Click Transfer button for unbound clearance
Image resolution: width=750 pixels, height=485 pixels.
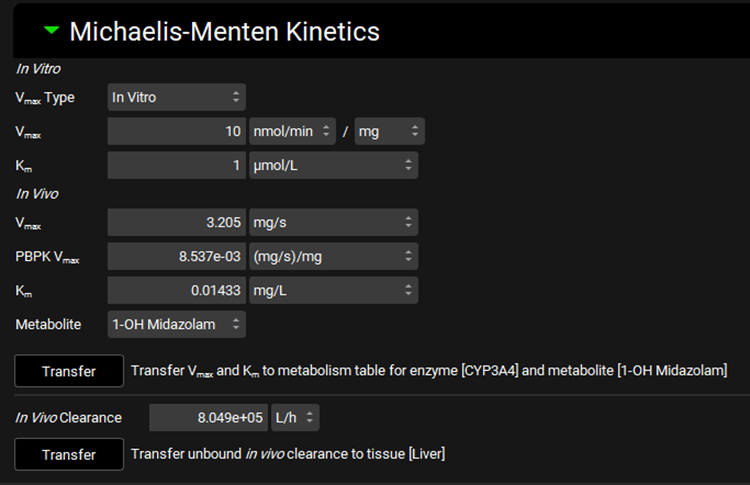pyautogui.click(x=69, y=454)
